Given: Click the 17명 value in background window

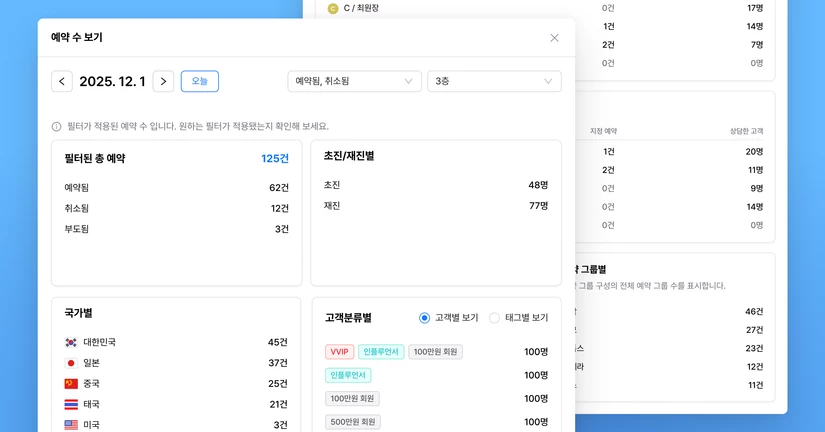Looking at the screenshot, I should (x=755, y=8).
